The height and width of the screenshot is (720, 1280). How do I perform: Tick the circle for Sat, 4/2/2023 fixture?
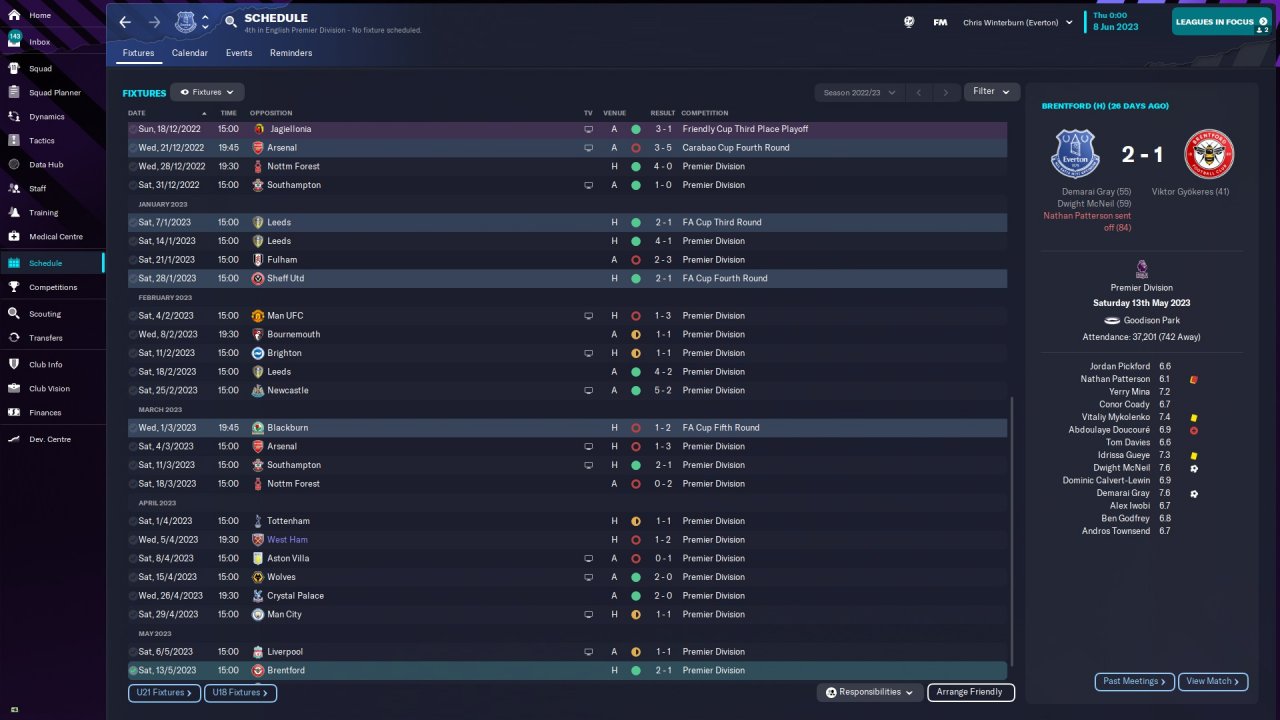coord(133,316)
